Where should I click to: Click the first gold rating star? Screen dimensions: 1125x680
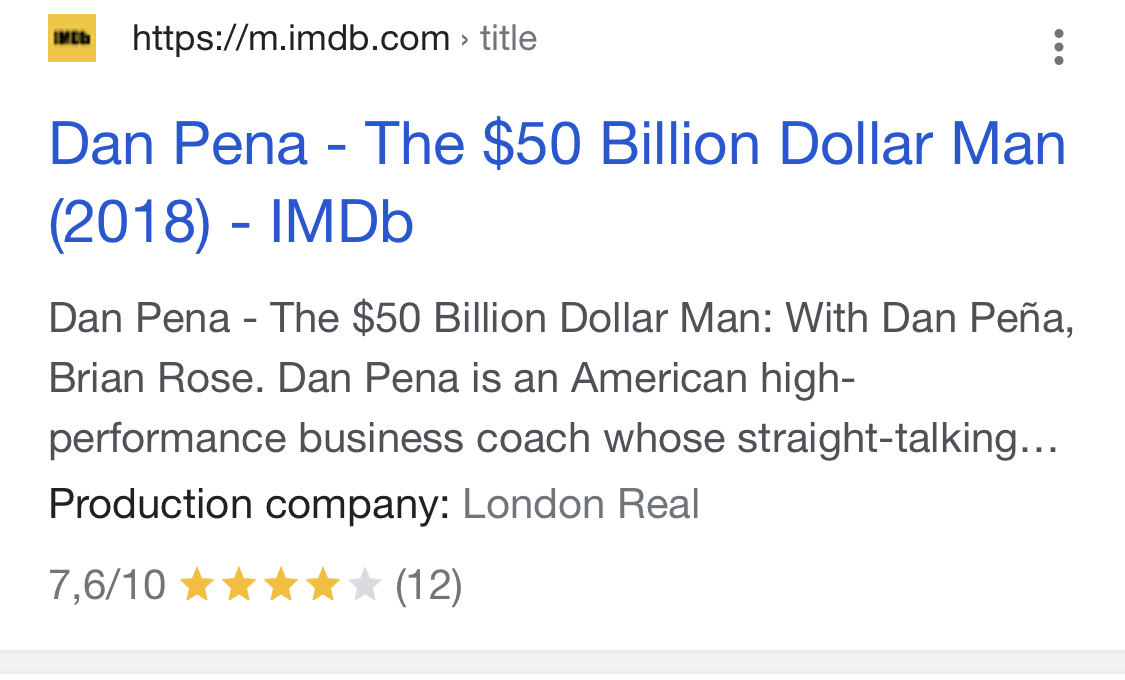pyautogui.click(x=196, y=585)
